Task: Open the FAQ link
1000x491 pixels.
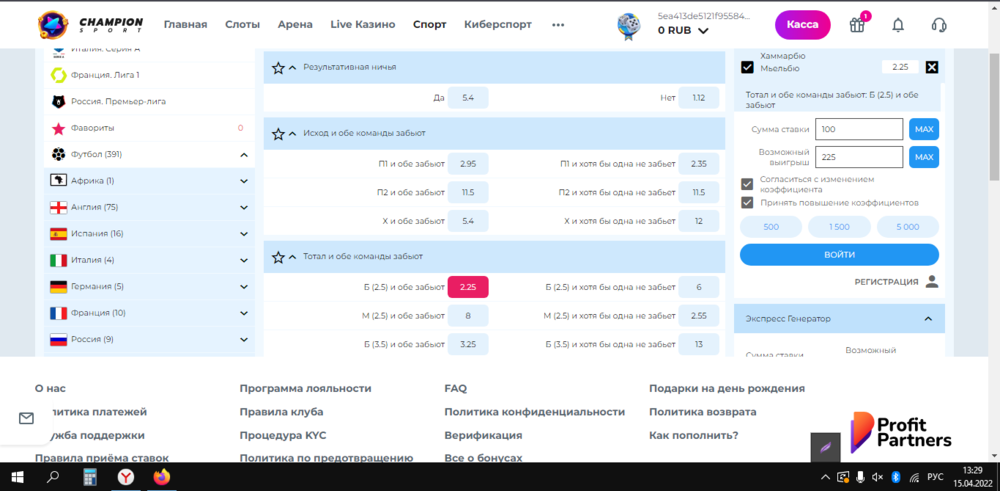Action: 455,388
